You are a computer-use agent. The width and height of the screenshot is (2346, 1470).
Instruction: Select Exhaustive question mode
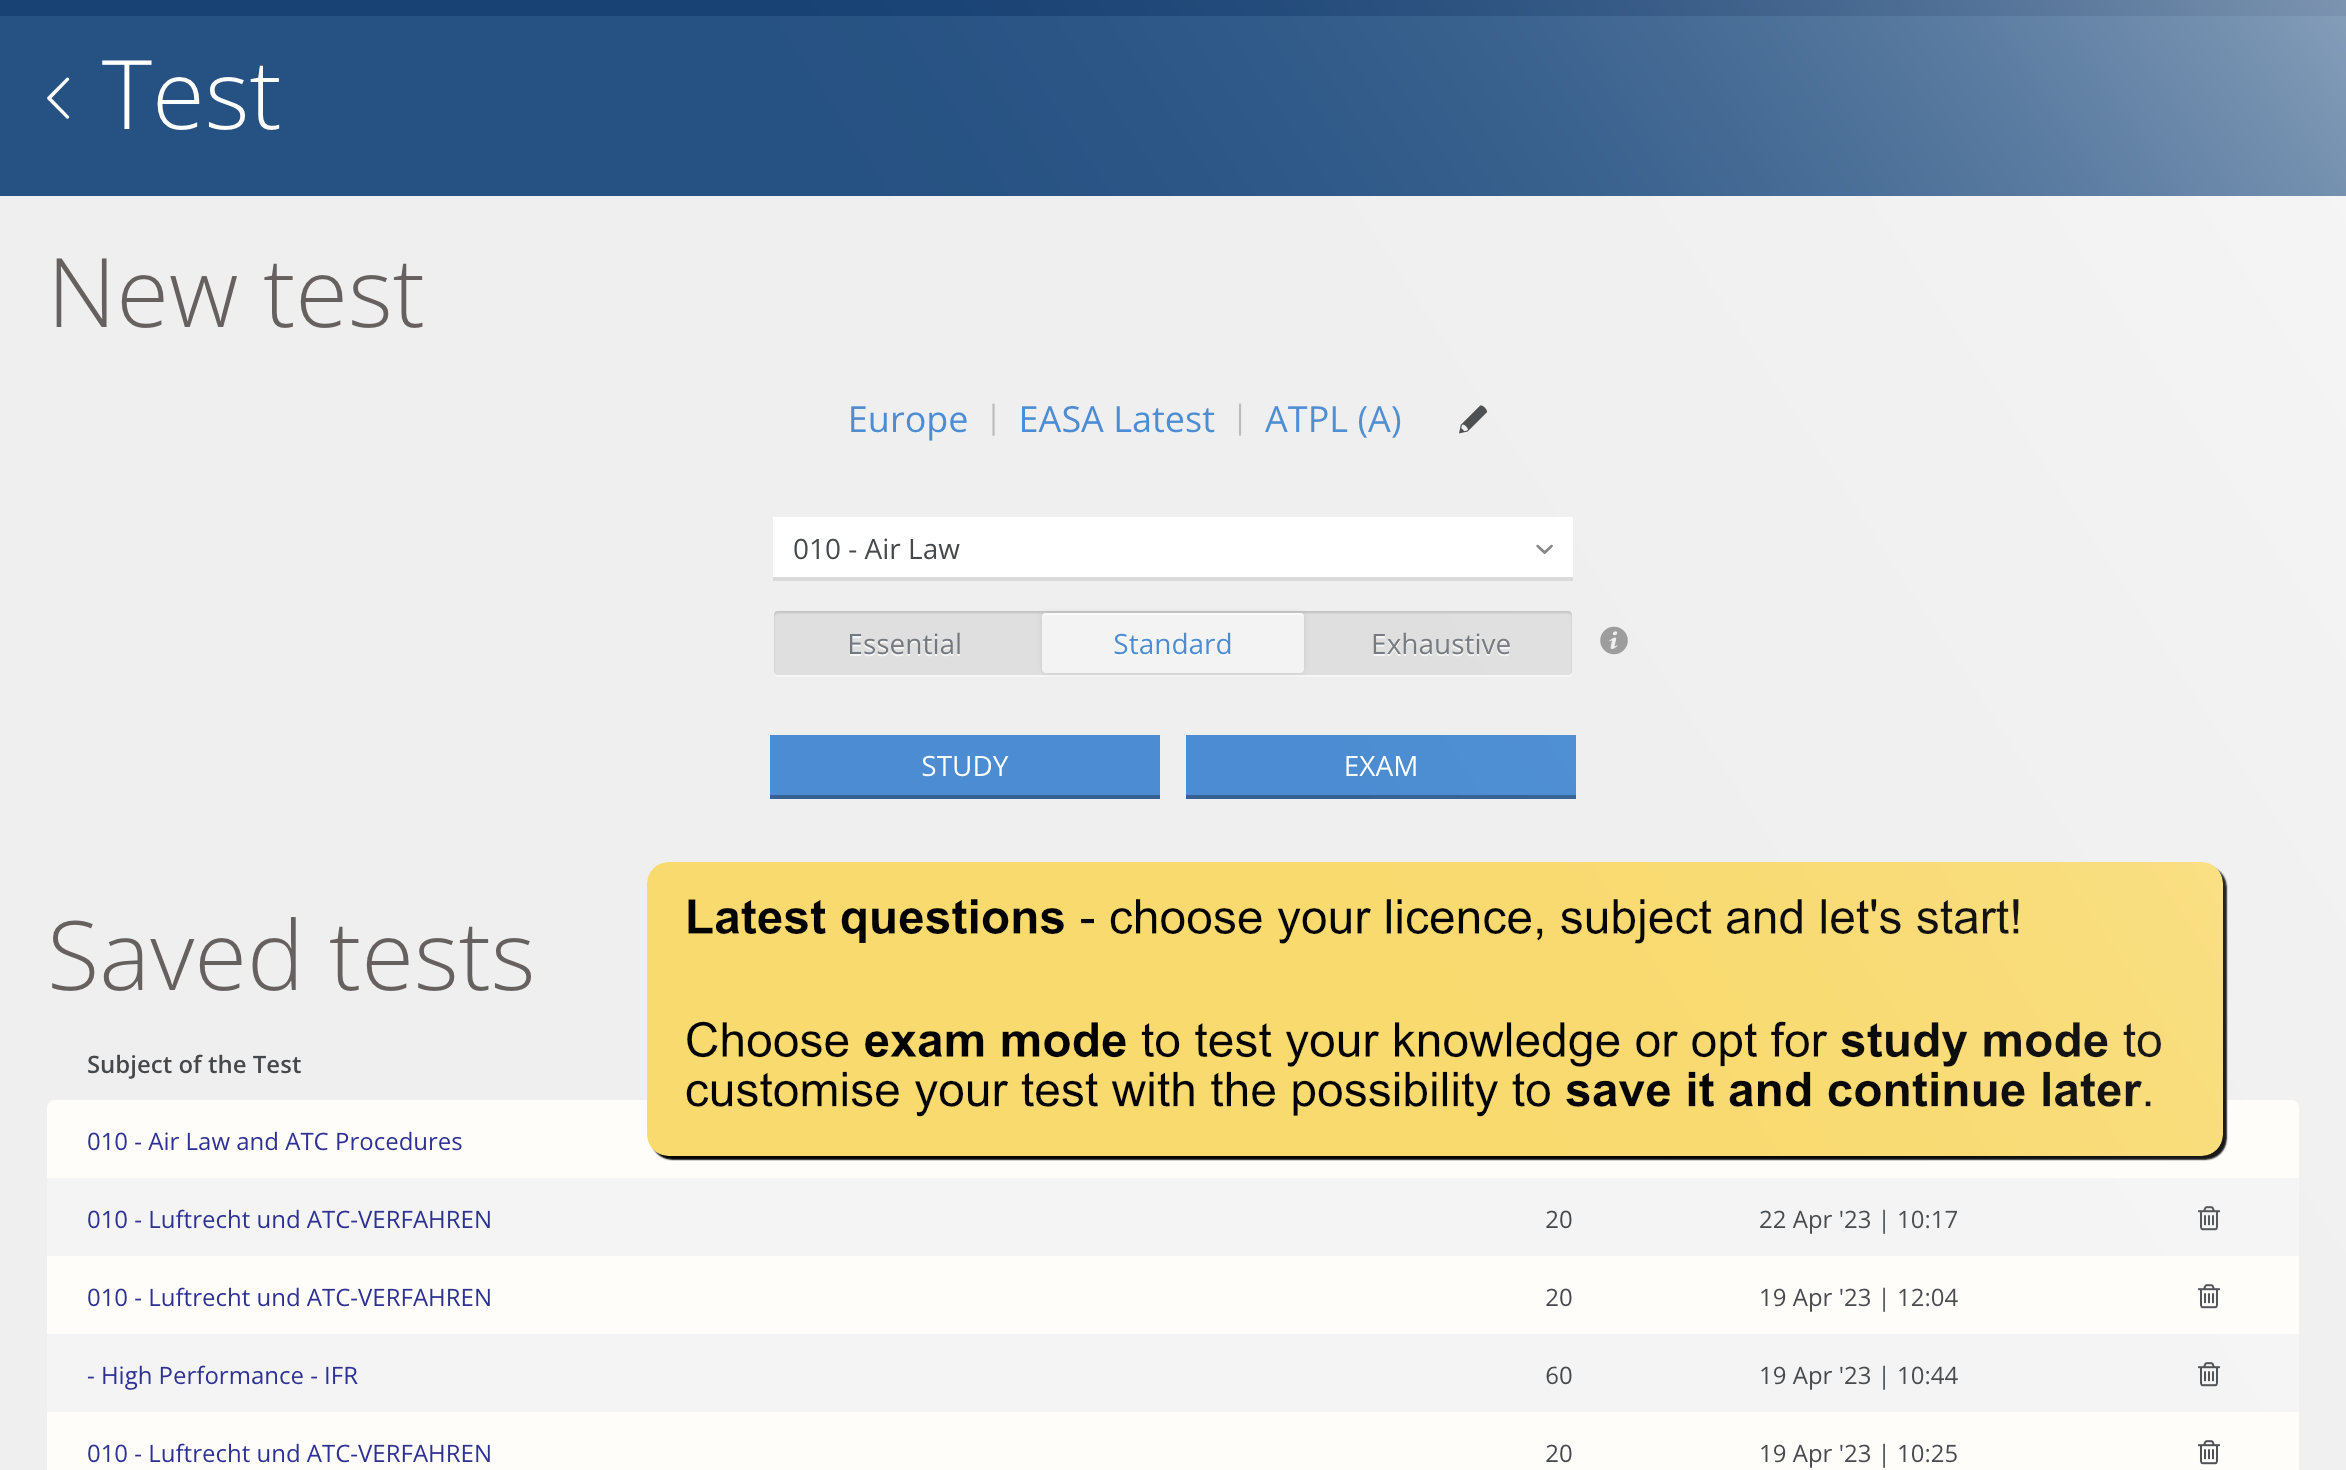point(1439,643)
